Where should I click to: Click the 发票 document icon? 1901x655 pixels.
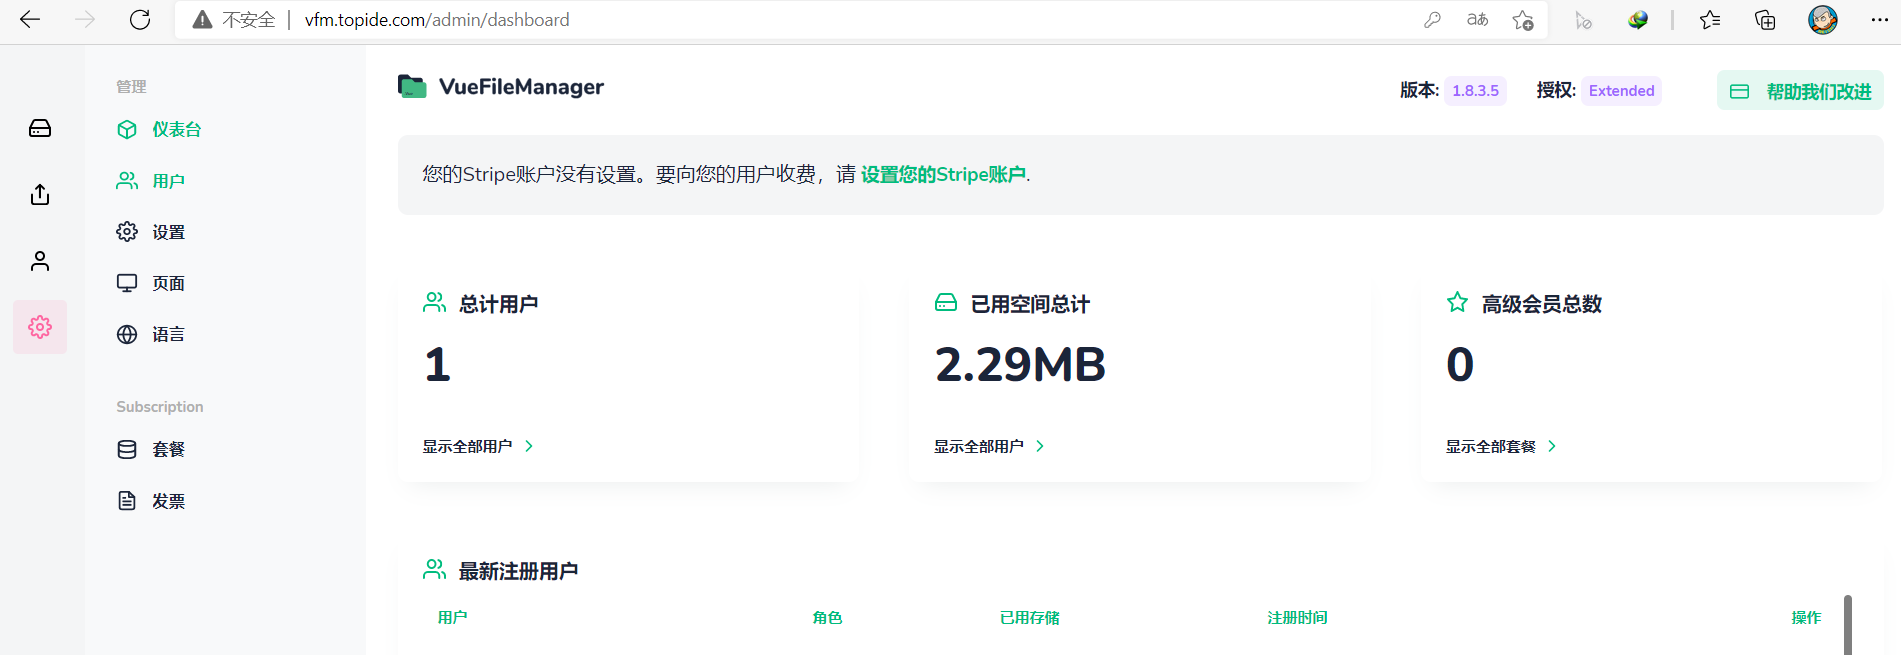pos(127,501)
